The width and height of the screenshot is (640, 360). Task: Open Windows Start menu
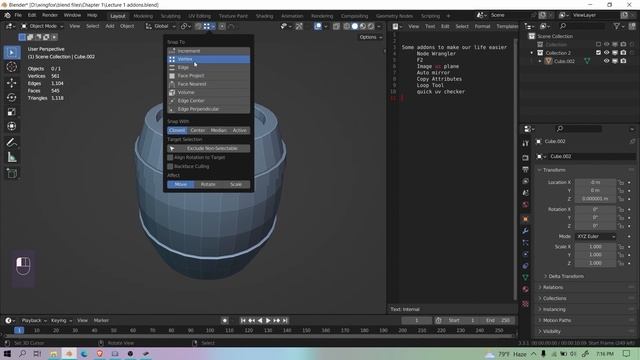point(7,353)
